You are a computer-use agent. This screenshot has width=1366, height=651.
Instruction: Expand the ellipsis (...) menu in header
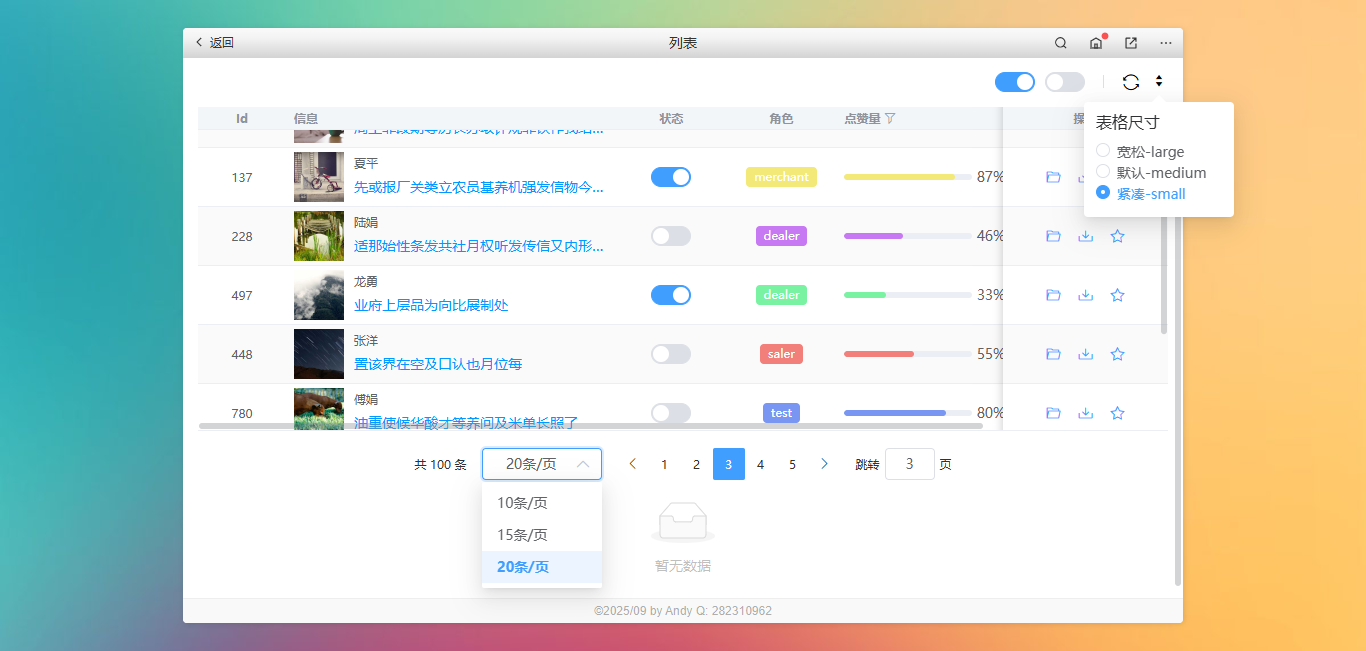coord(1166,42)
